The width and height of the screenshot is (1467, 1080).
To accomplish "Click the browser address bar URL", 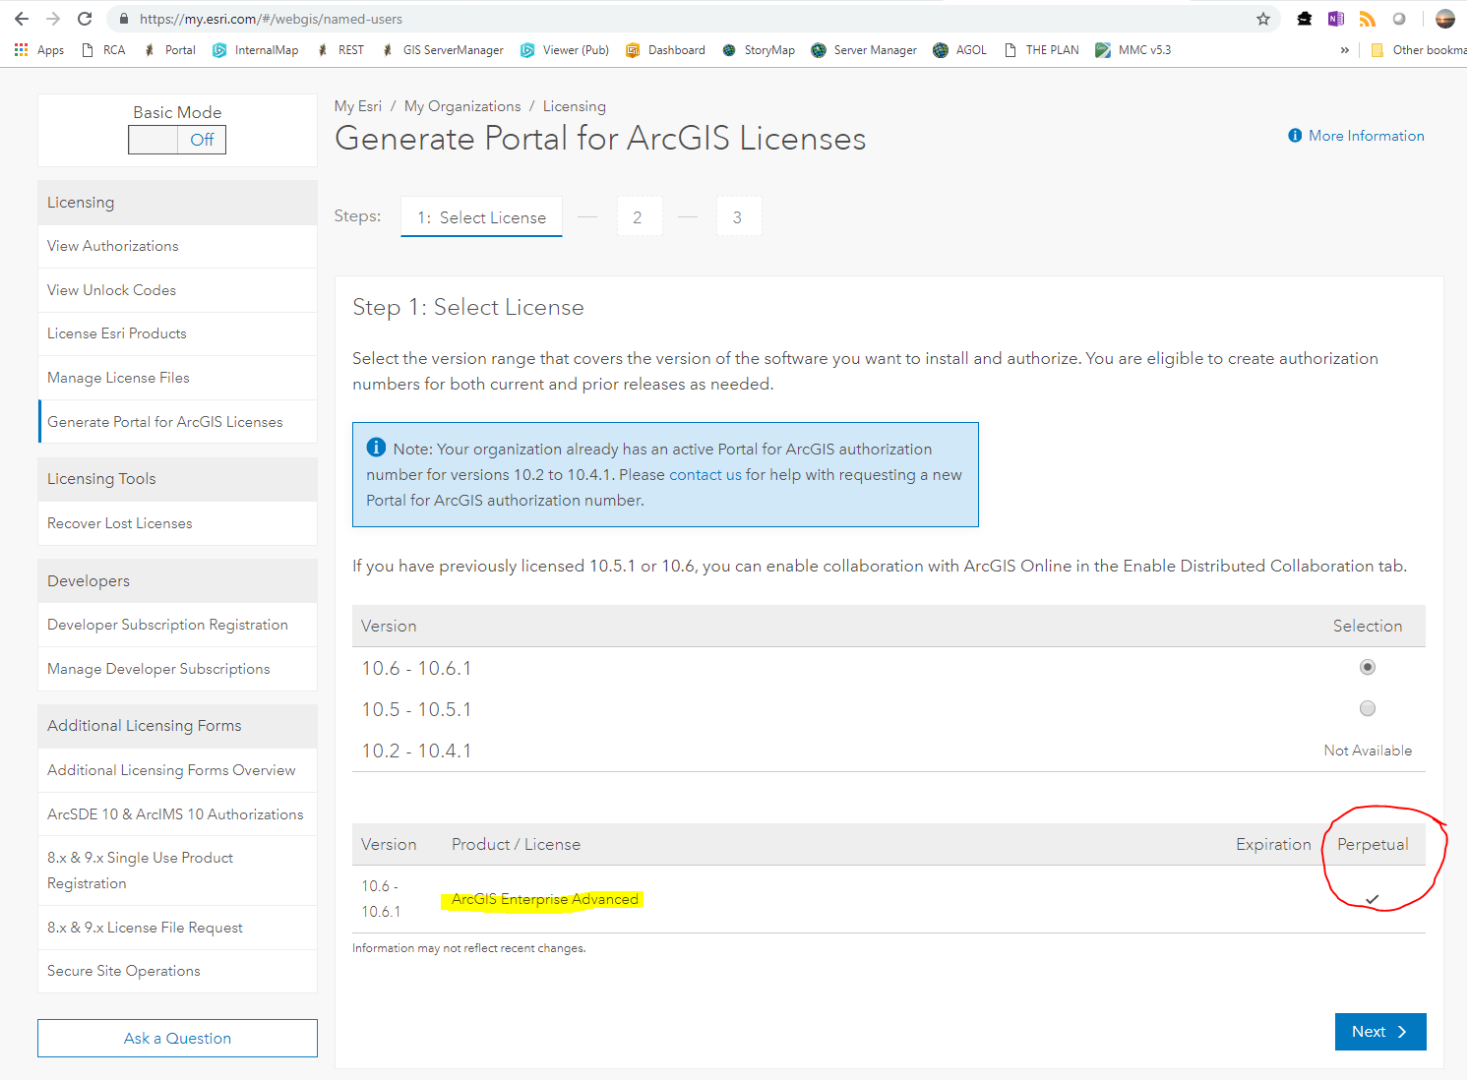I will (x=271, y=19).
